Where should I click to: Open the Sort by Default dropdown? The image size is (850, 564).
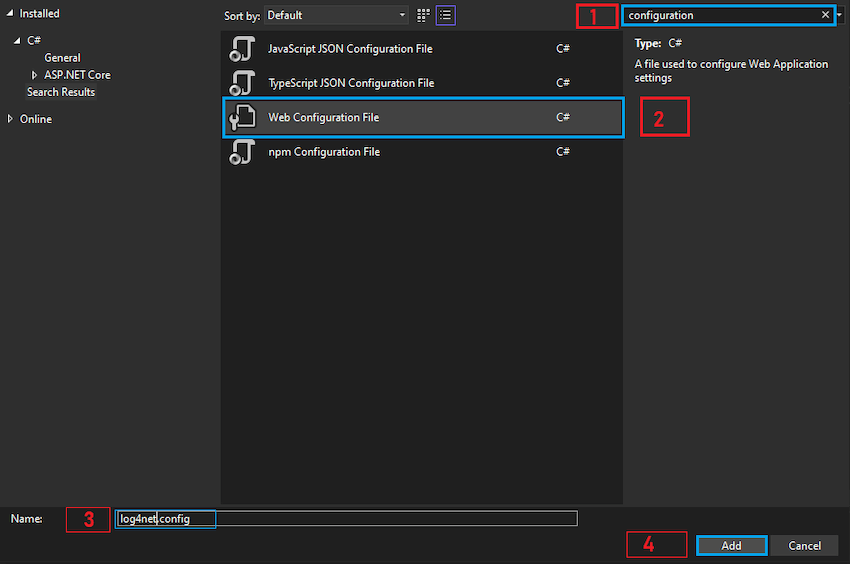coord(336,15)
